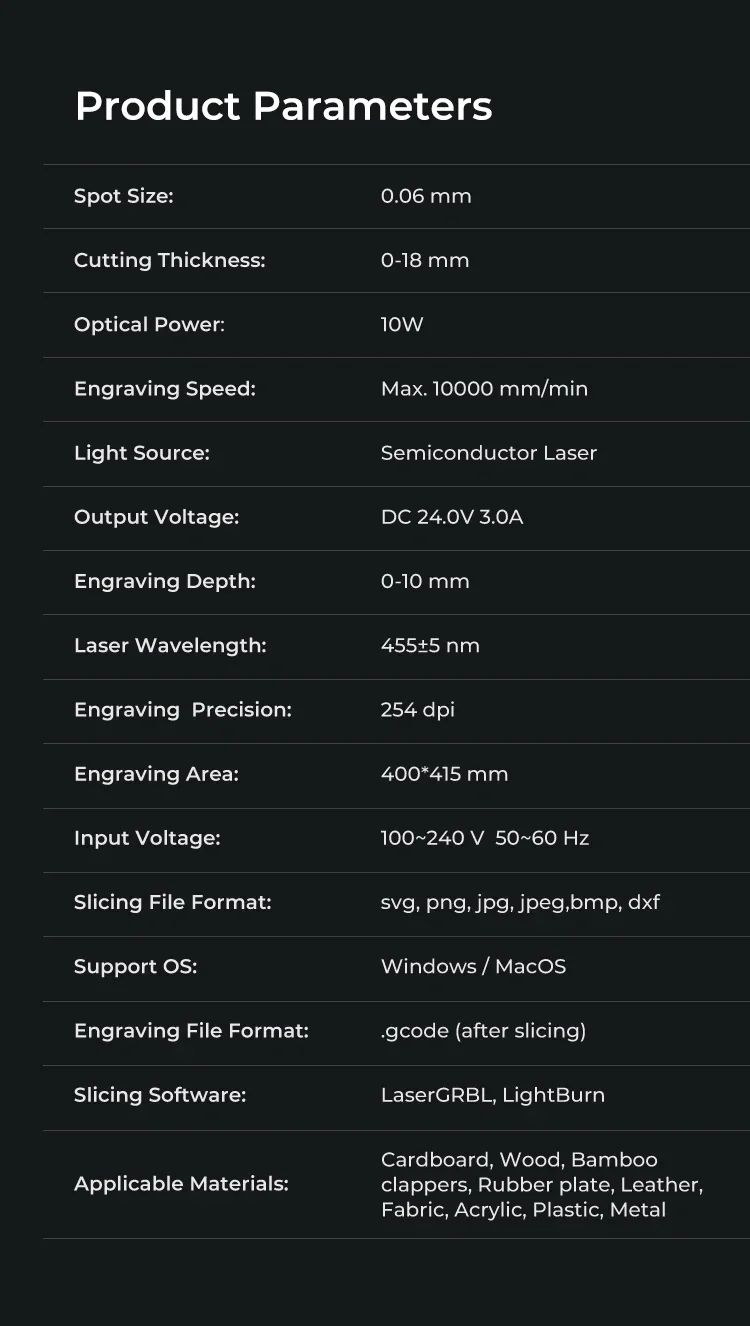Screen dimensions: 750x1326
Task: Click the 0-18 mm value
Action: (425, 260)
